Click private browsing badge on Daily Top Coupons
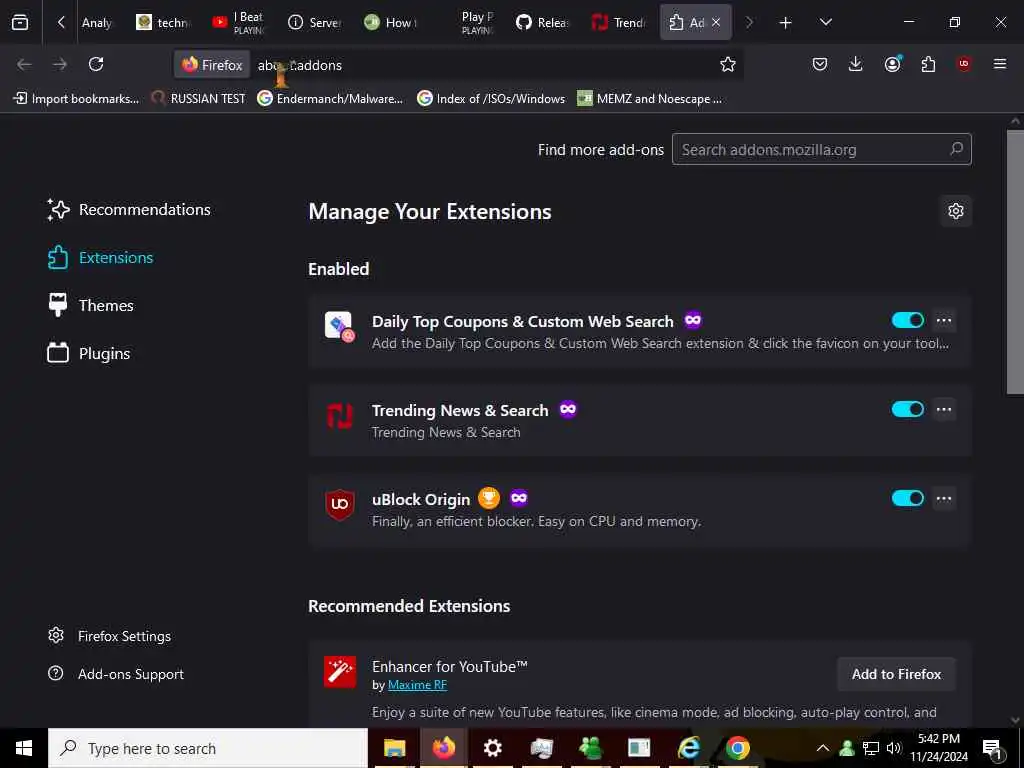 click(x=693, y=320)
